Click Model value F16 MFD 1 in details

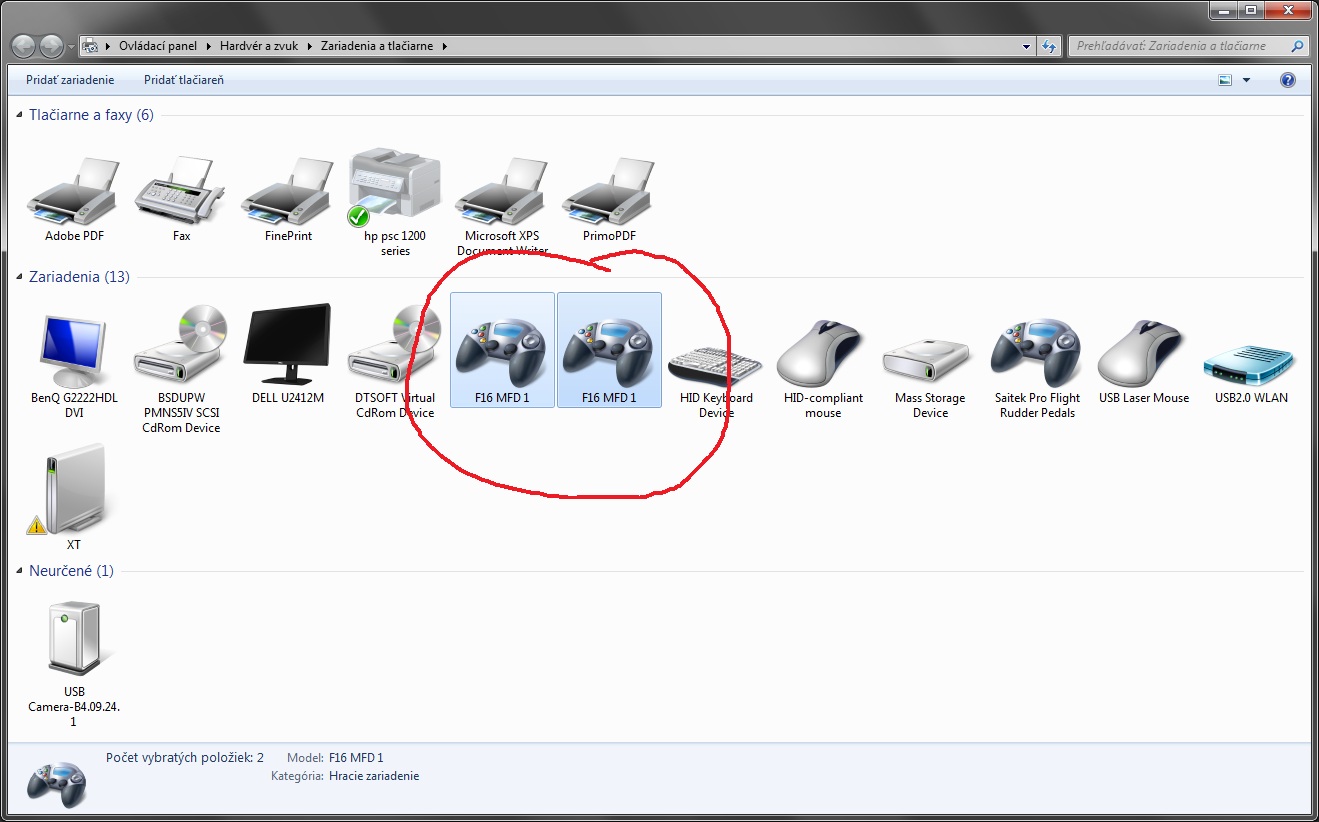pyautogui.click(x=356, y=758)
